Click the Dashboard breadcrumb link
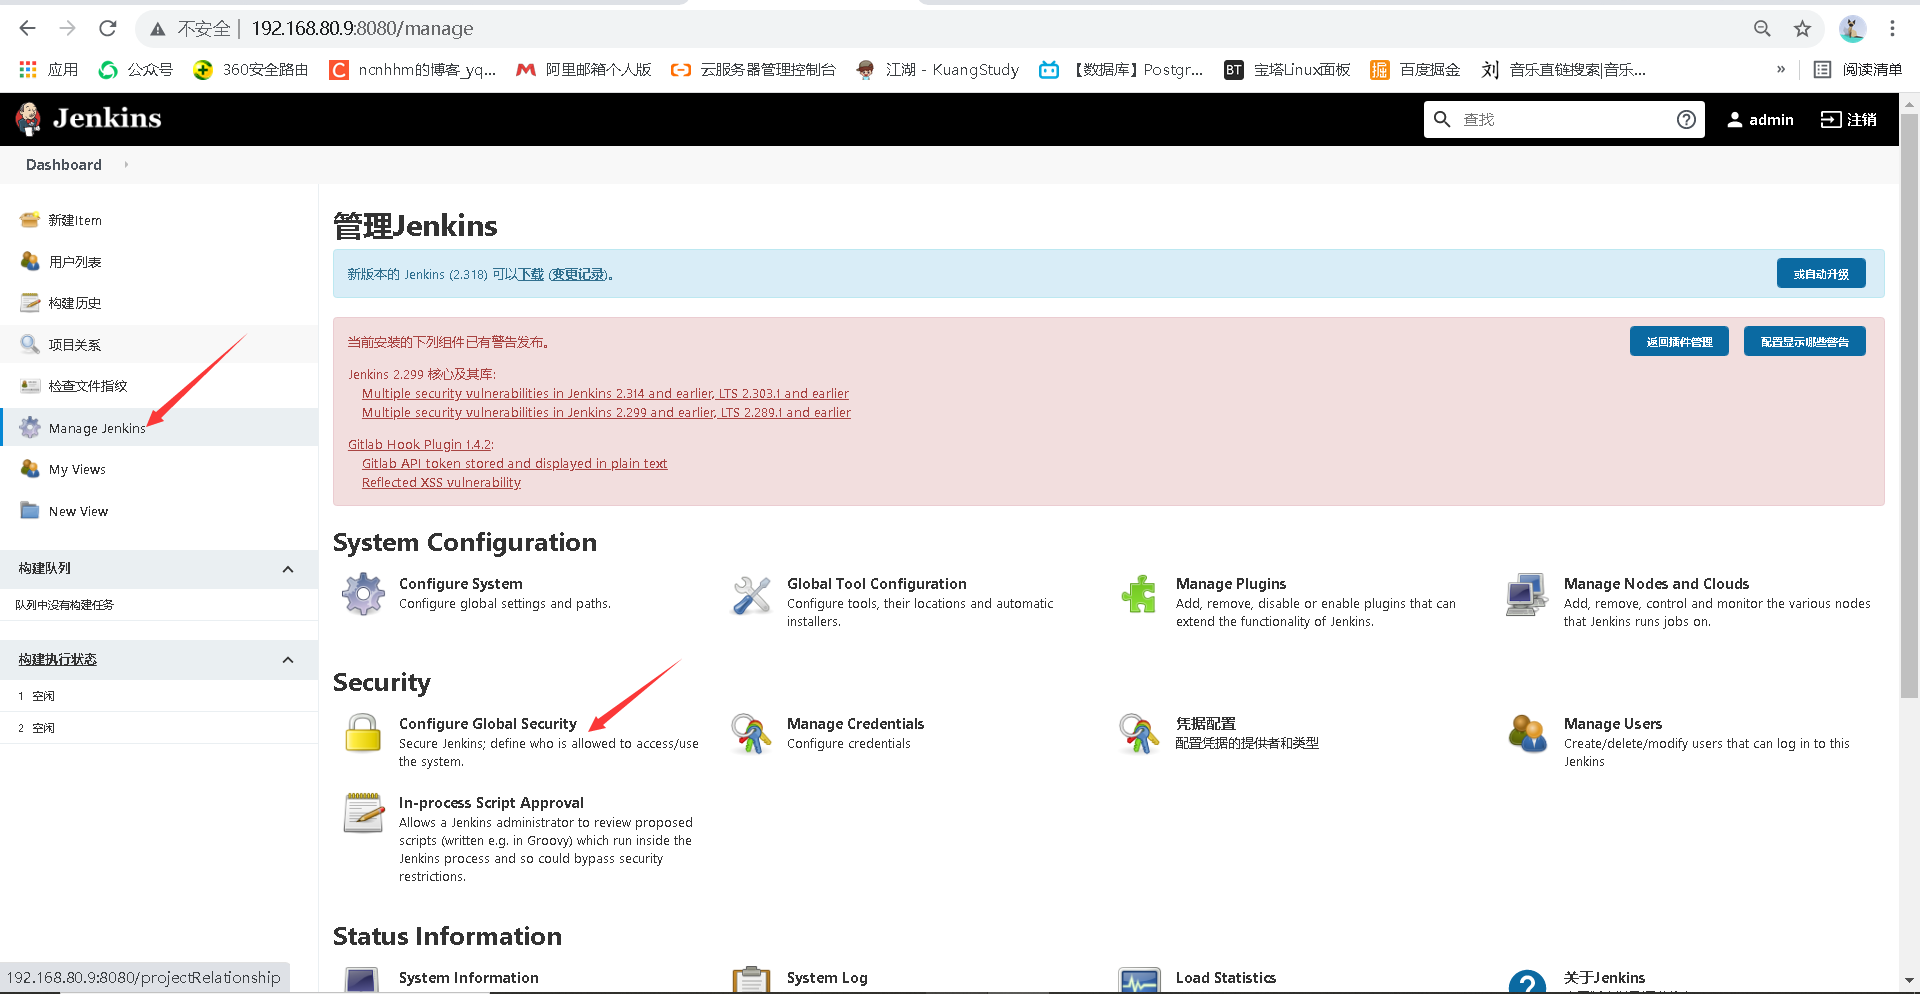 pos(63,165)
